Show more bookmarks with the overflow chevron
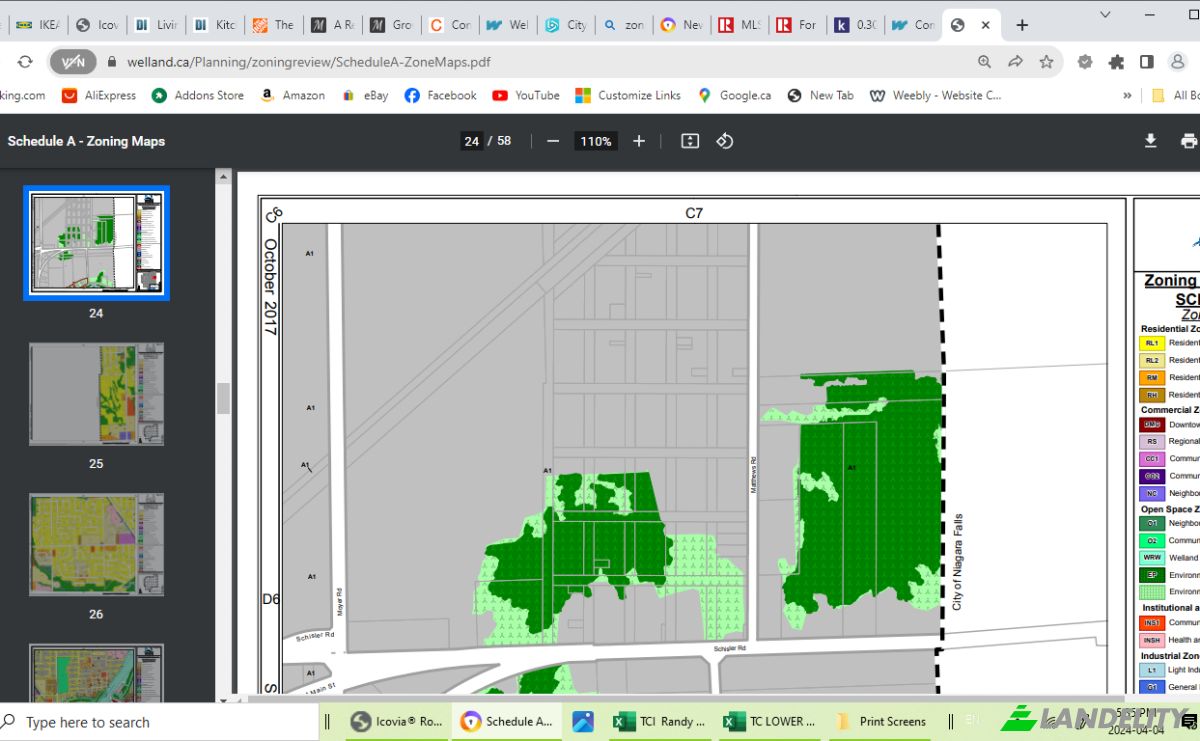 (x=1128, y=96)
